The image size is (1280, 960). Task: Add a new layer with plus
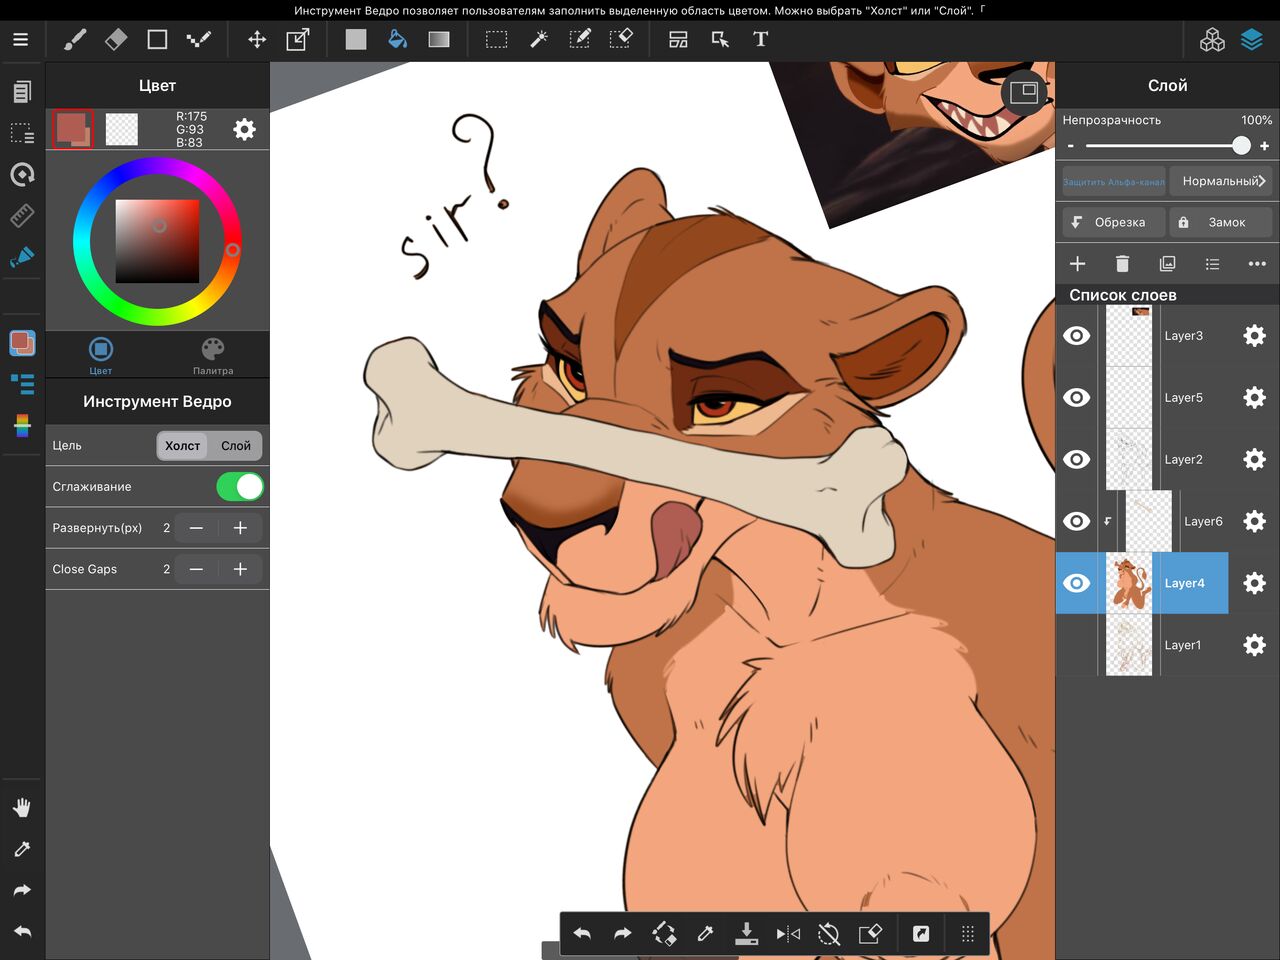point(1077,264)
